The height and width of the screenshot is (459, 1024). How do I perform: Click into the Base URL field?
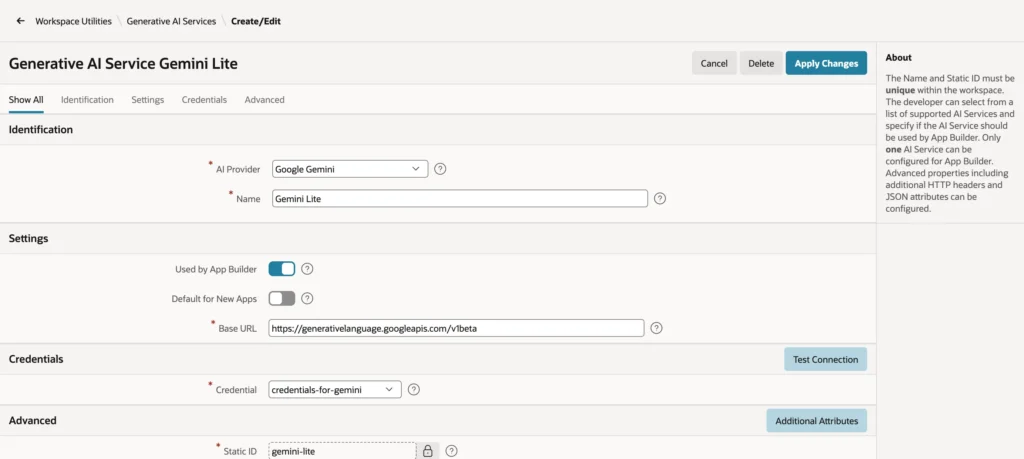coord(456,328)
